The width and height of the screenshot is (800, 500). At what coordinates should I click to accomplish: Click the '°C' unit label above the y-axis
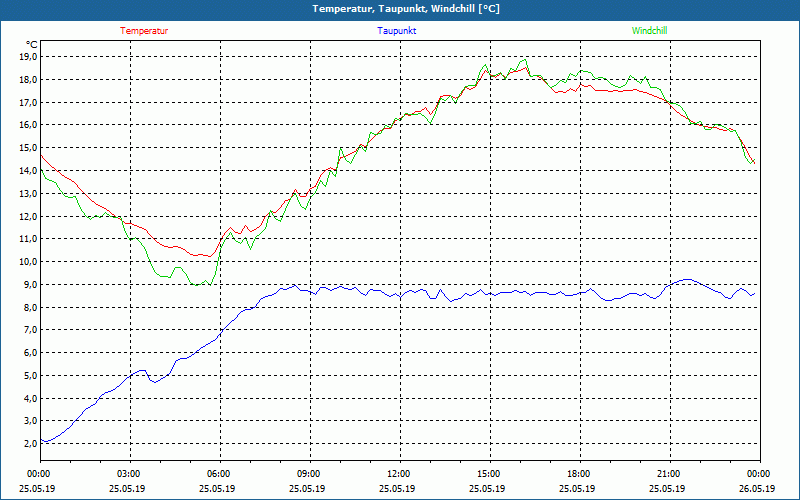point(32,45)
